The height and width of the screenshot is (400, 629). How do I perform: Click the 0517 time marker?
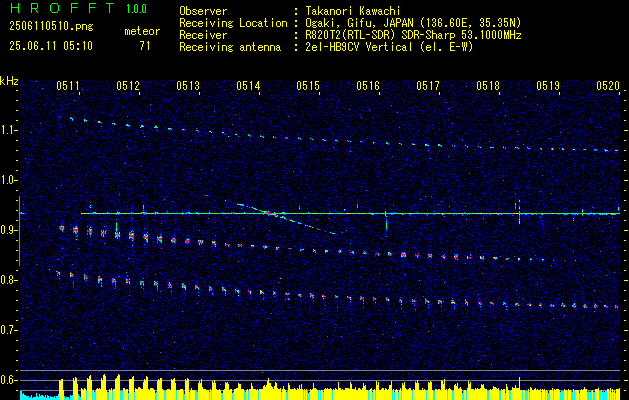point(428,85)
